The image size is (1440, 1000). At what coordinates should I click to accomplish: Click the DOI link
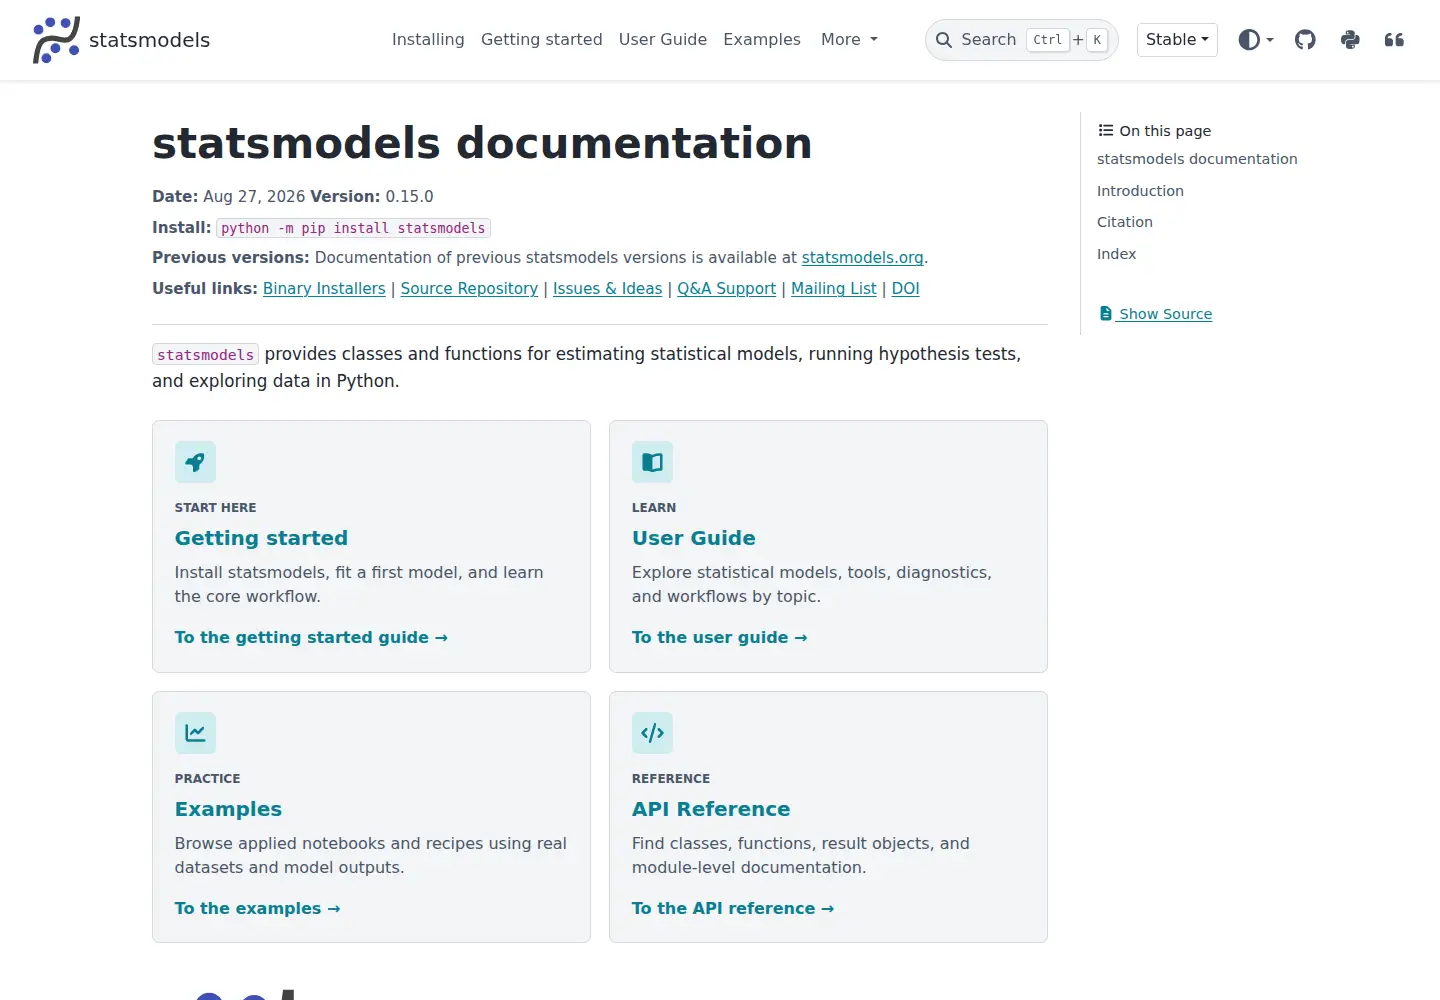tap(905, 289)
